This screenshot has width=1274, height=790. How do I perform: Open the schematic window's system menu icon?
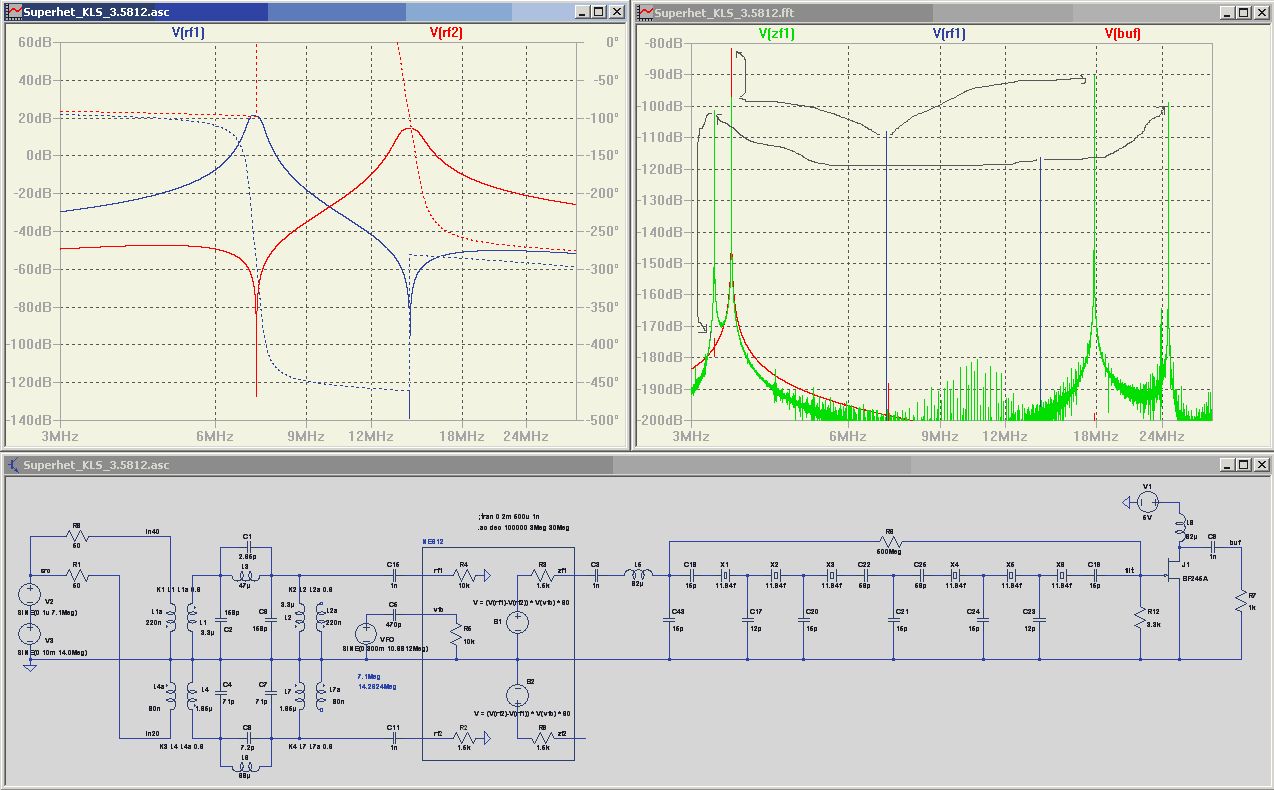coord(13,465)
